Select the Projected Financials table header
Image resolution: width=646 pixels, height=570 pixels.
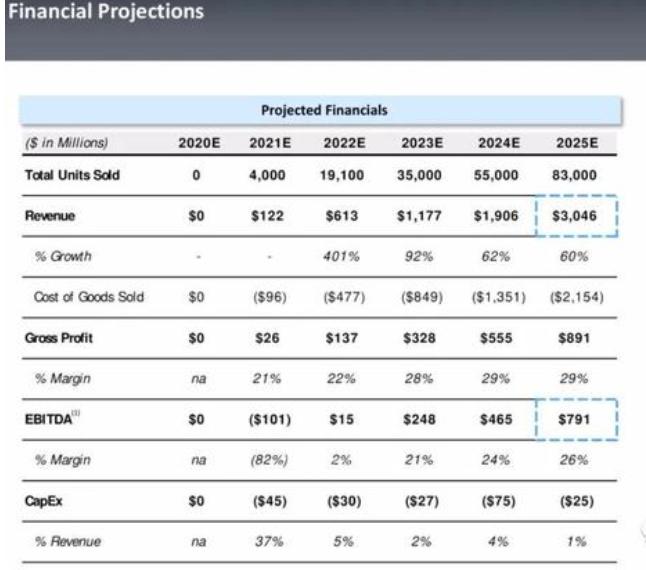[x=323, y=110]
